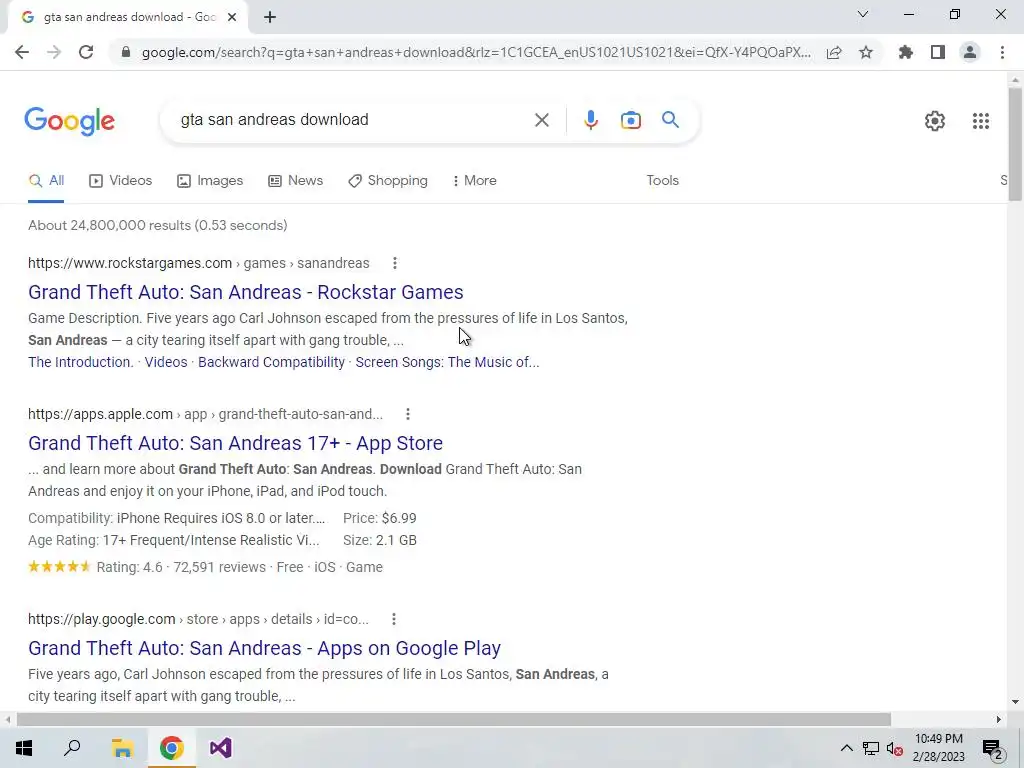The width and height of the screenshot is (1024, 768).
Task: Click the play.google.com result URL
Action: (198, 619)
